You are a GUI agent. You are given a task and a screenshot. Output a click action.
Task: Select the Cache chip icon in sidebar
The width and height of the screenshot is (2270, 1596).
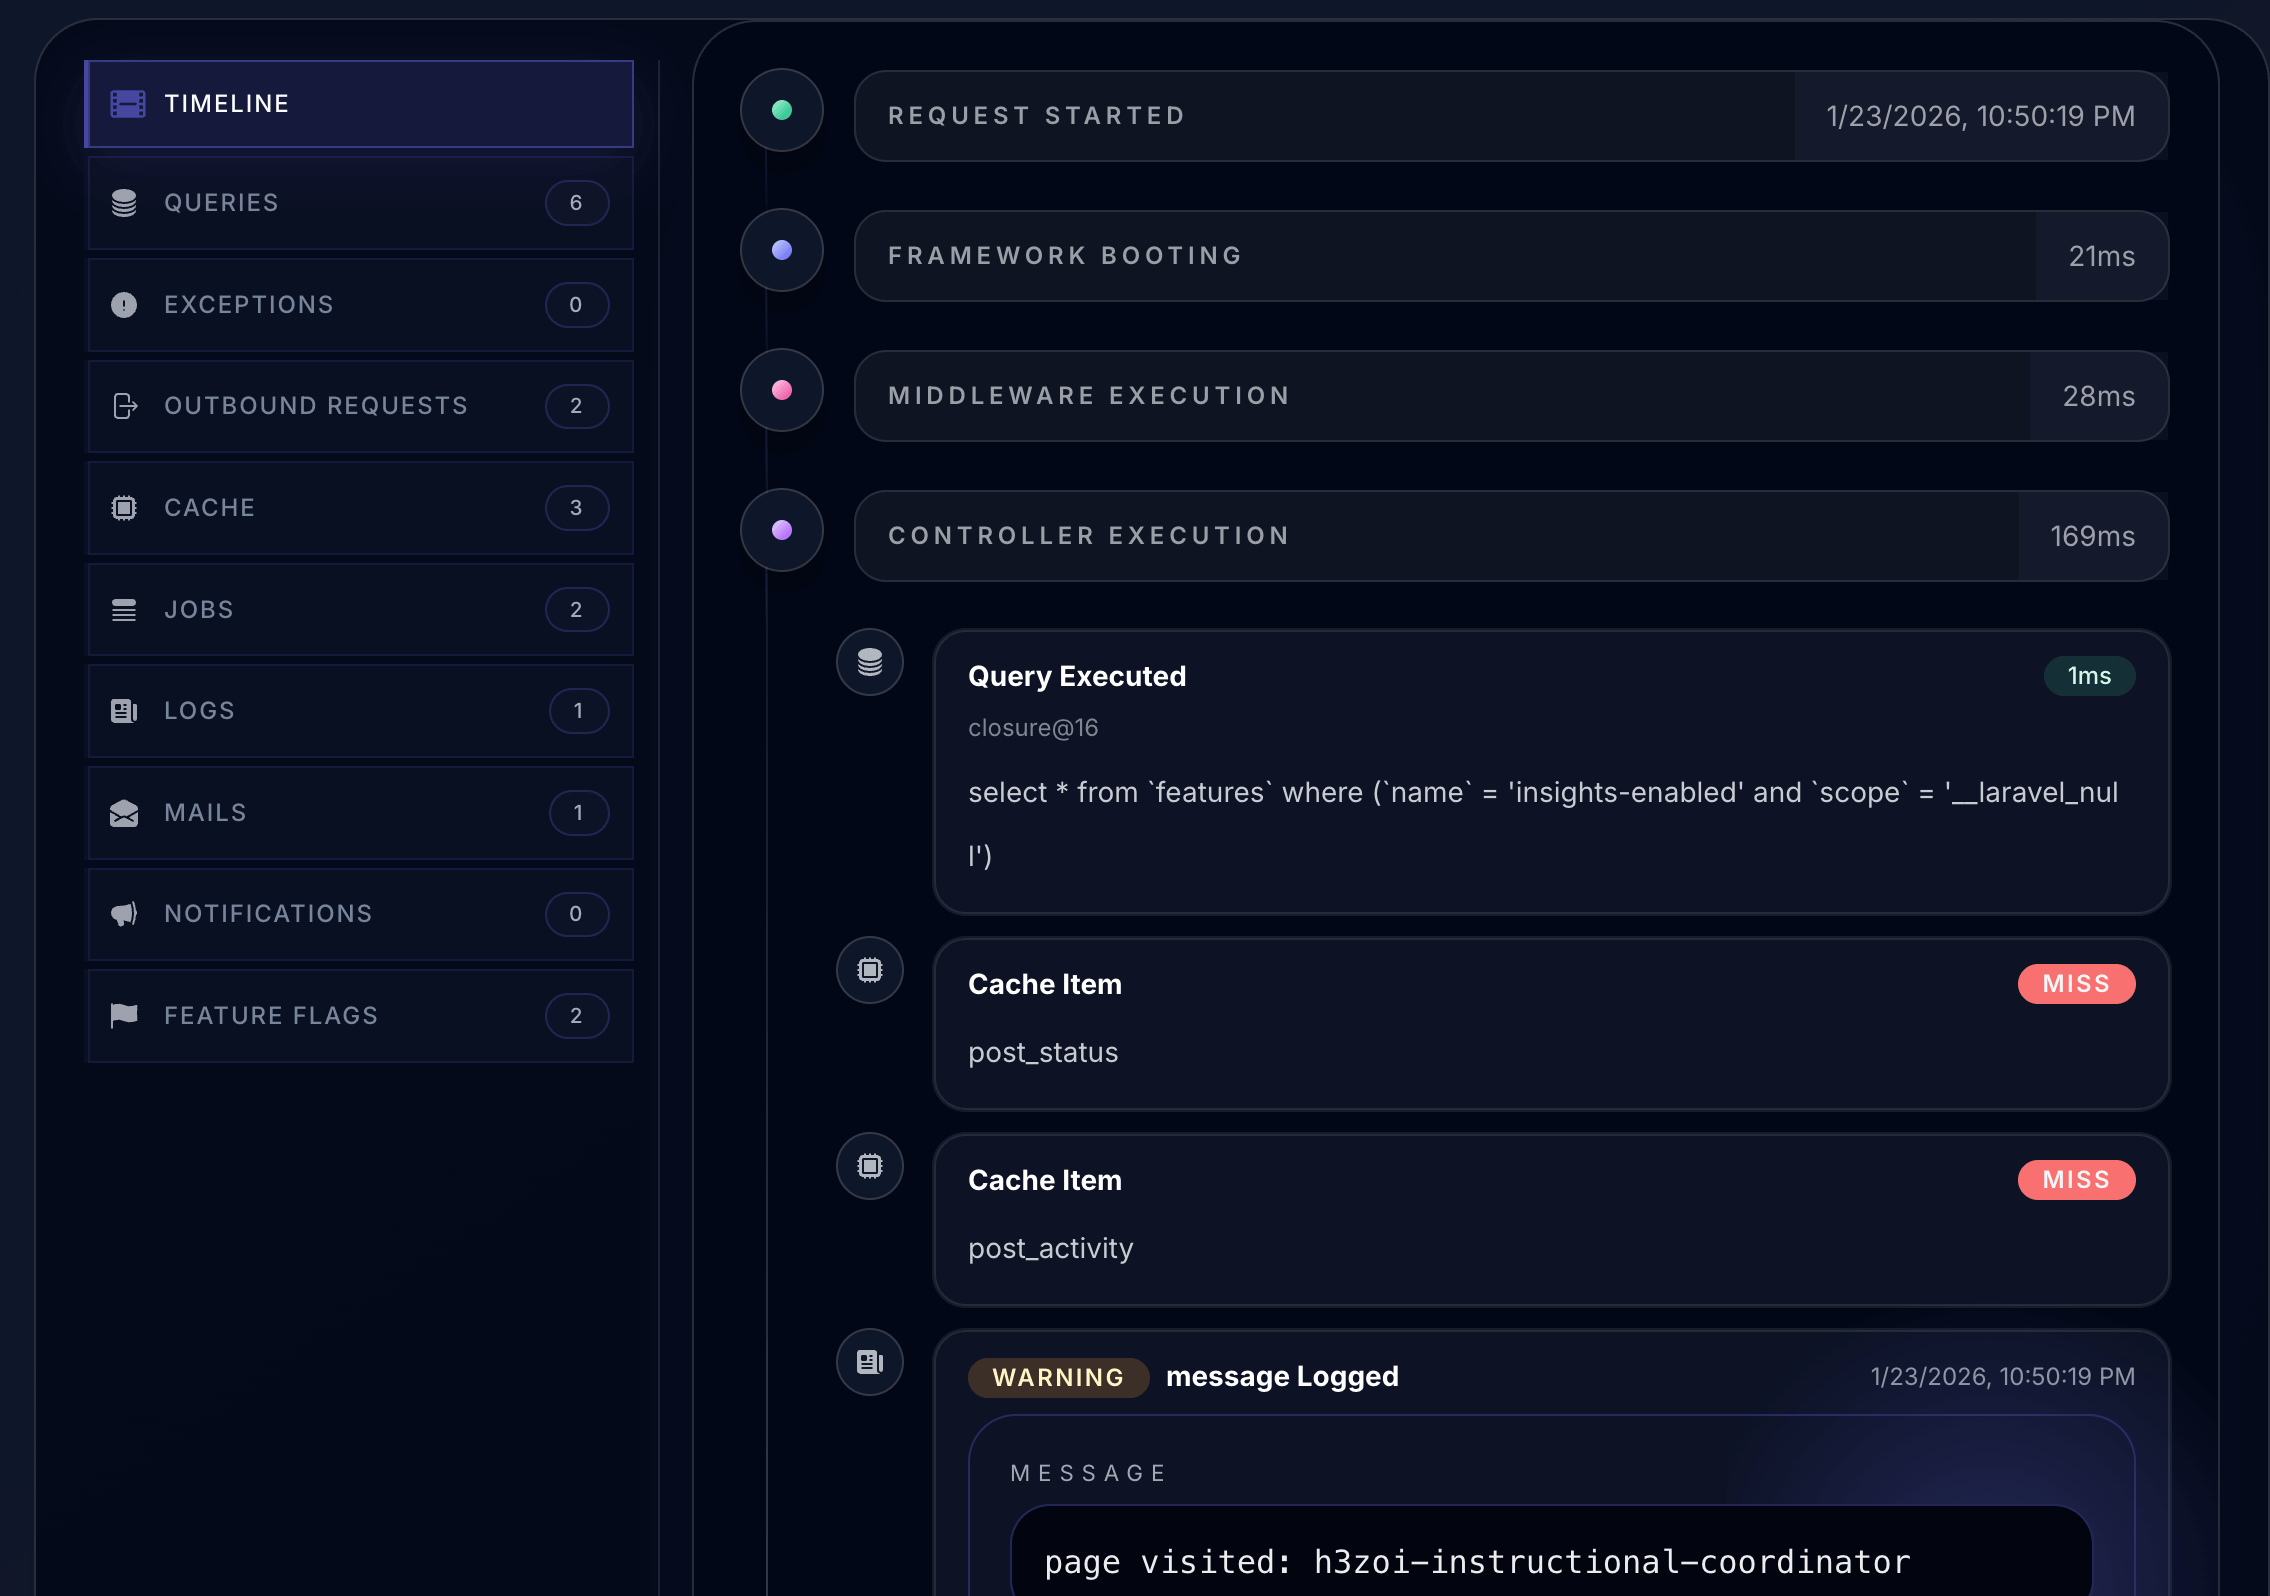click(124, 508)
